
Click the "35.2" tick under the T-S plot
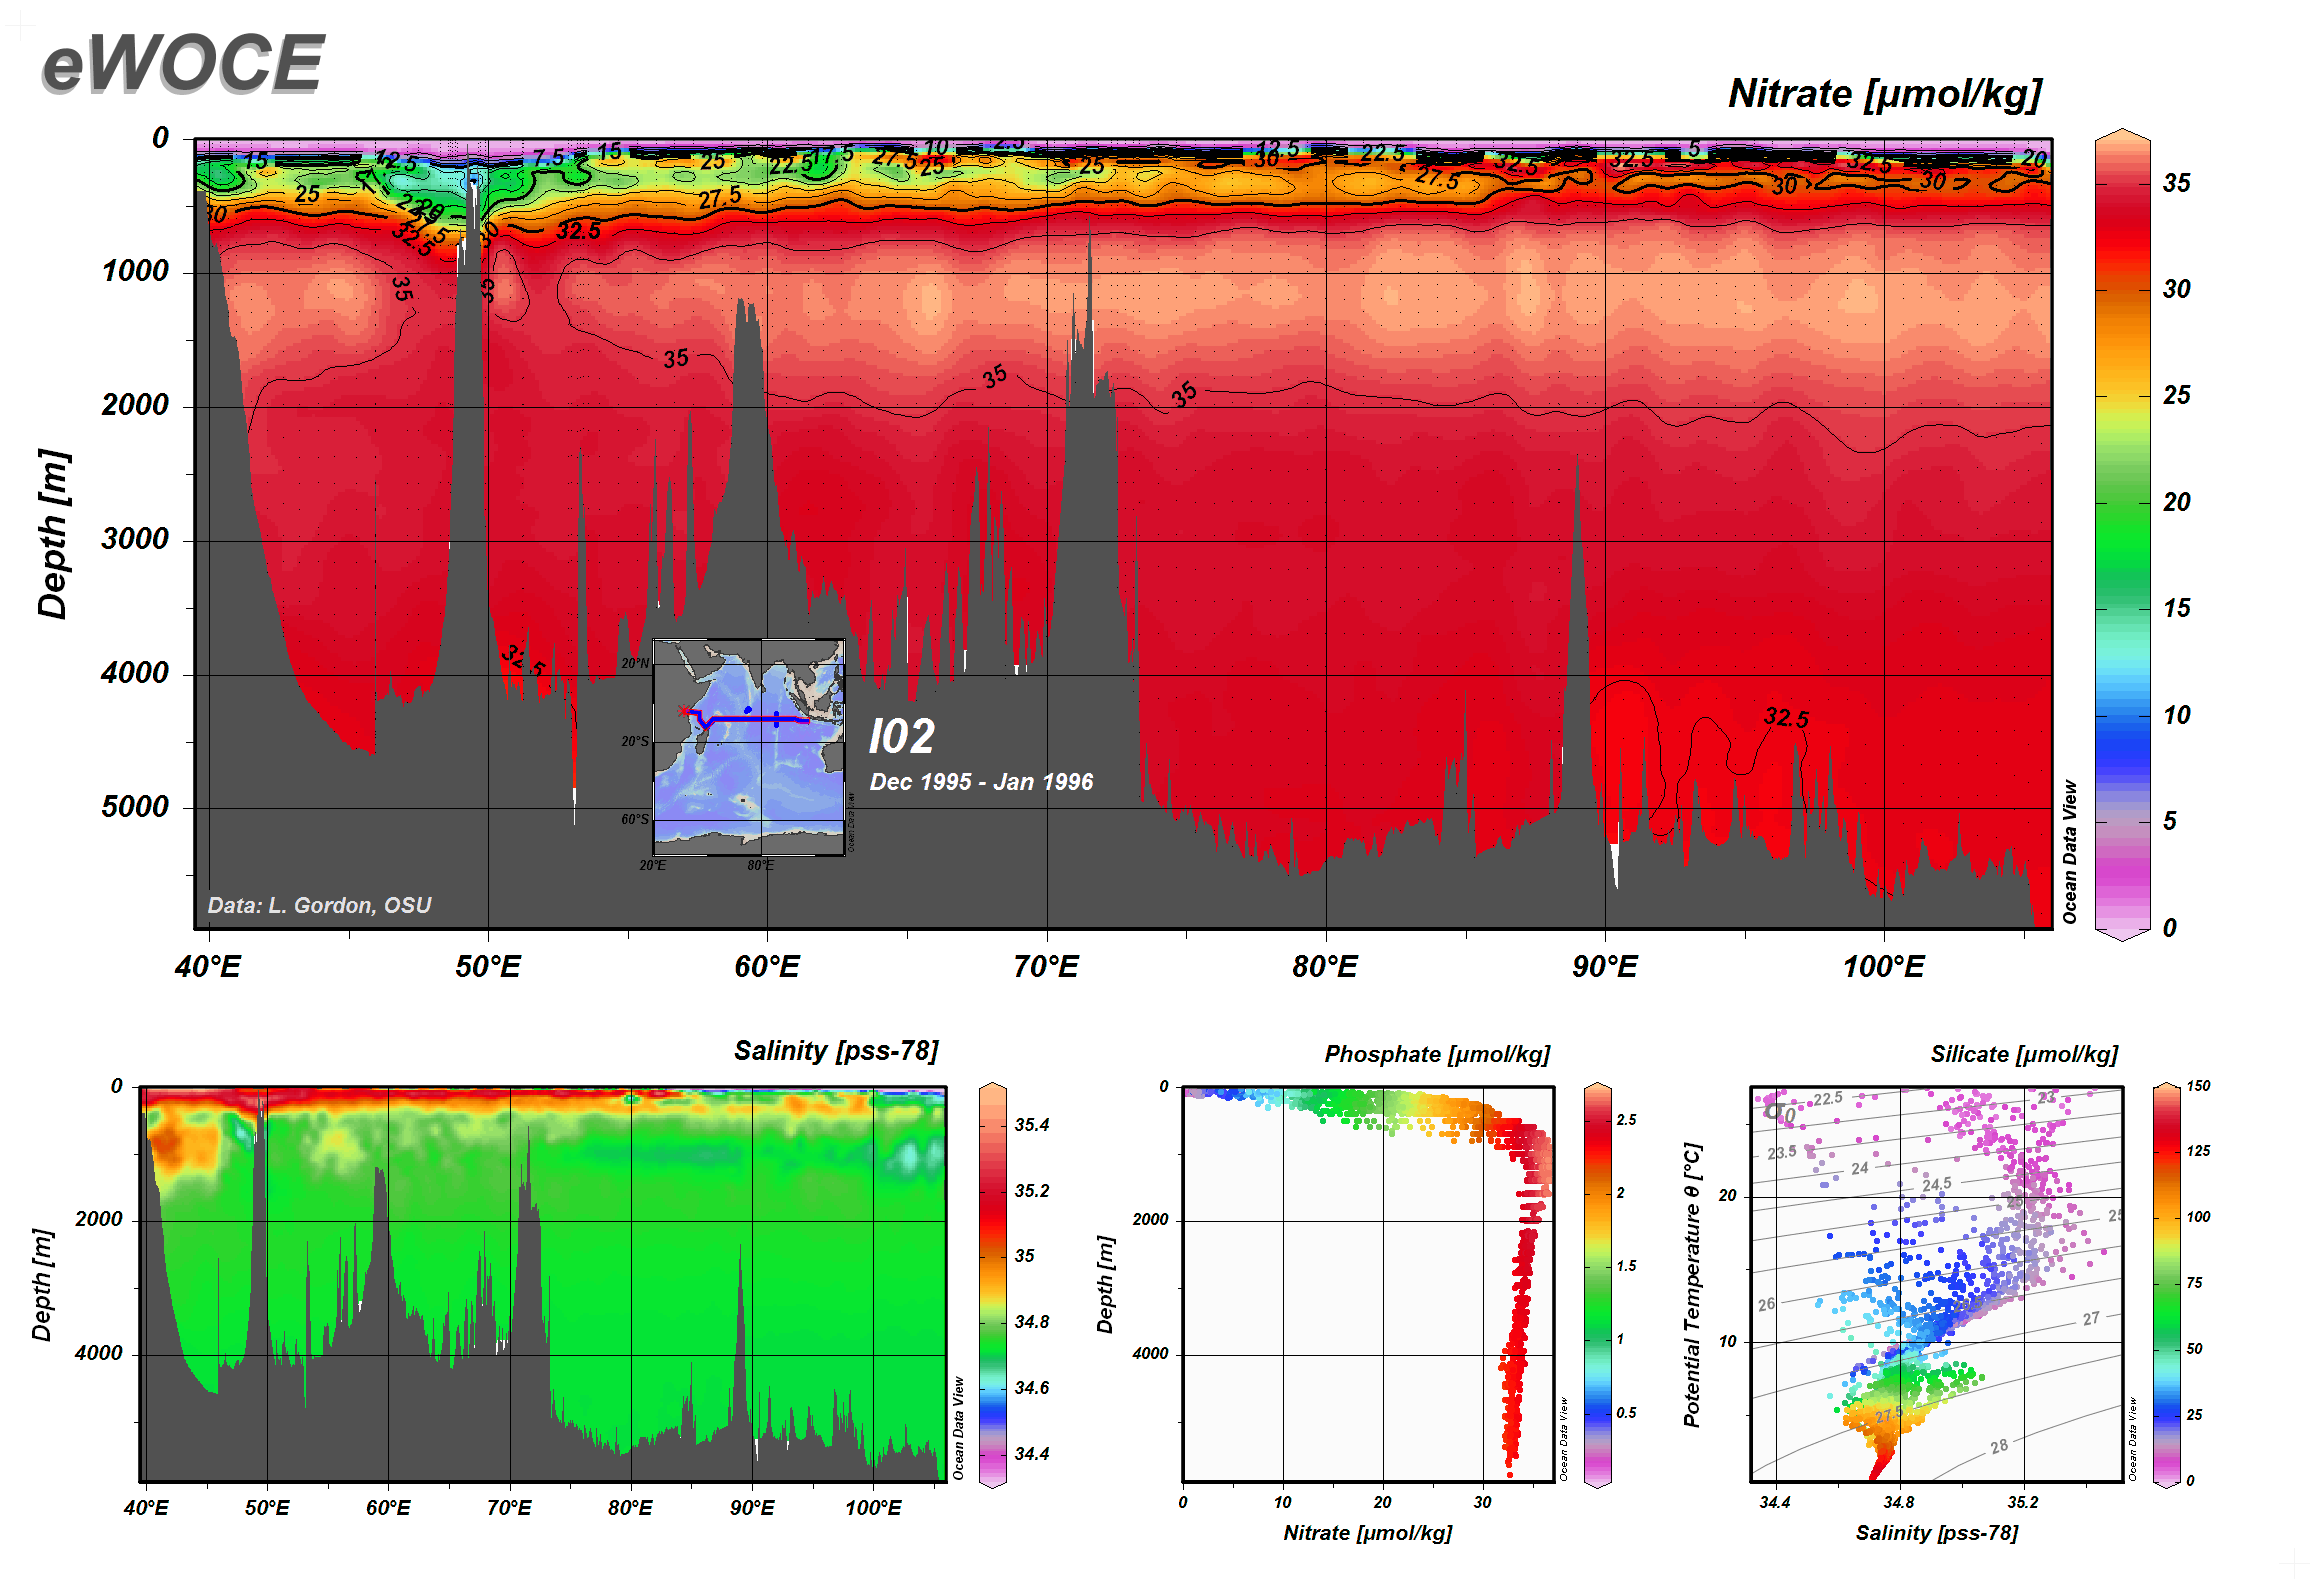(2022, 1502)
